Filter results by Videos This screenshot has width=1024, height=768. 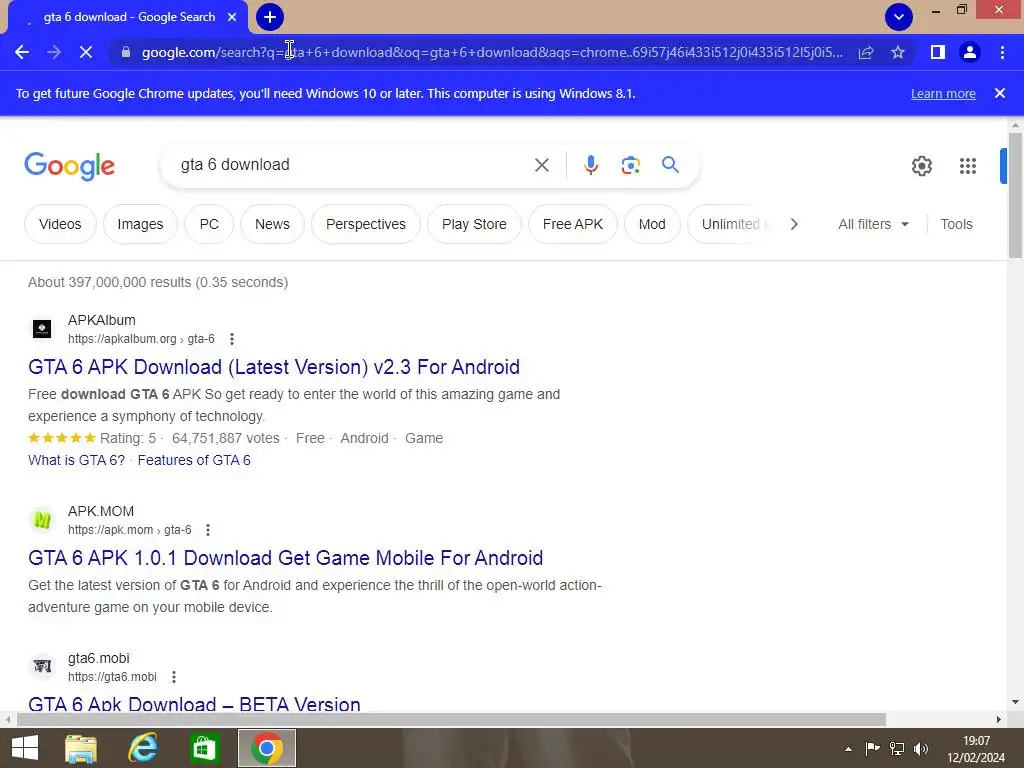[x=60, y=224]
